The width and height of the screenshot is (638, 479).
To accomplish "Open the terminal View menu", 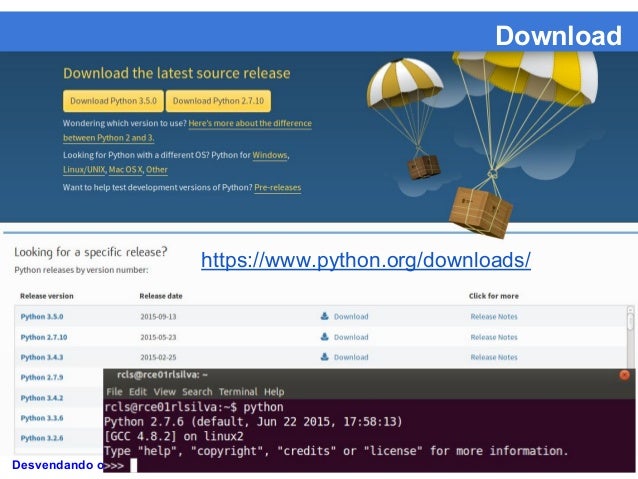I will [164, 392].
